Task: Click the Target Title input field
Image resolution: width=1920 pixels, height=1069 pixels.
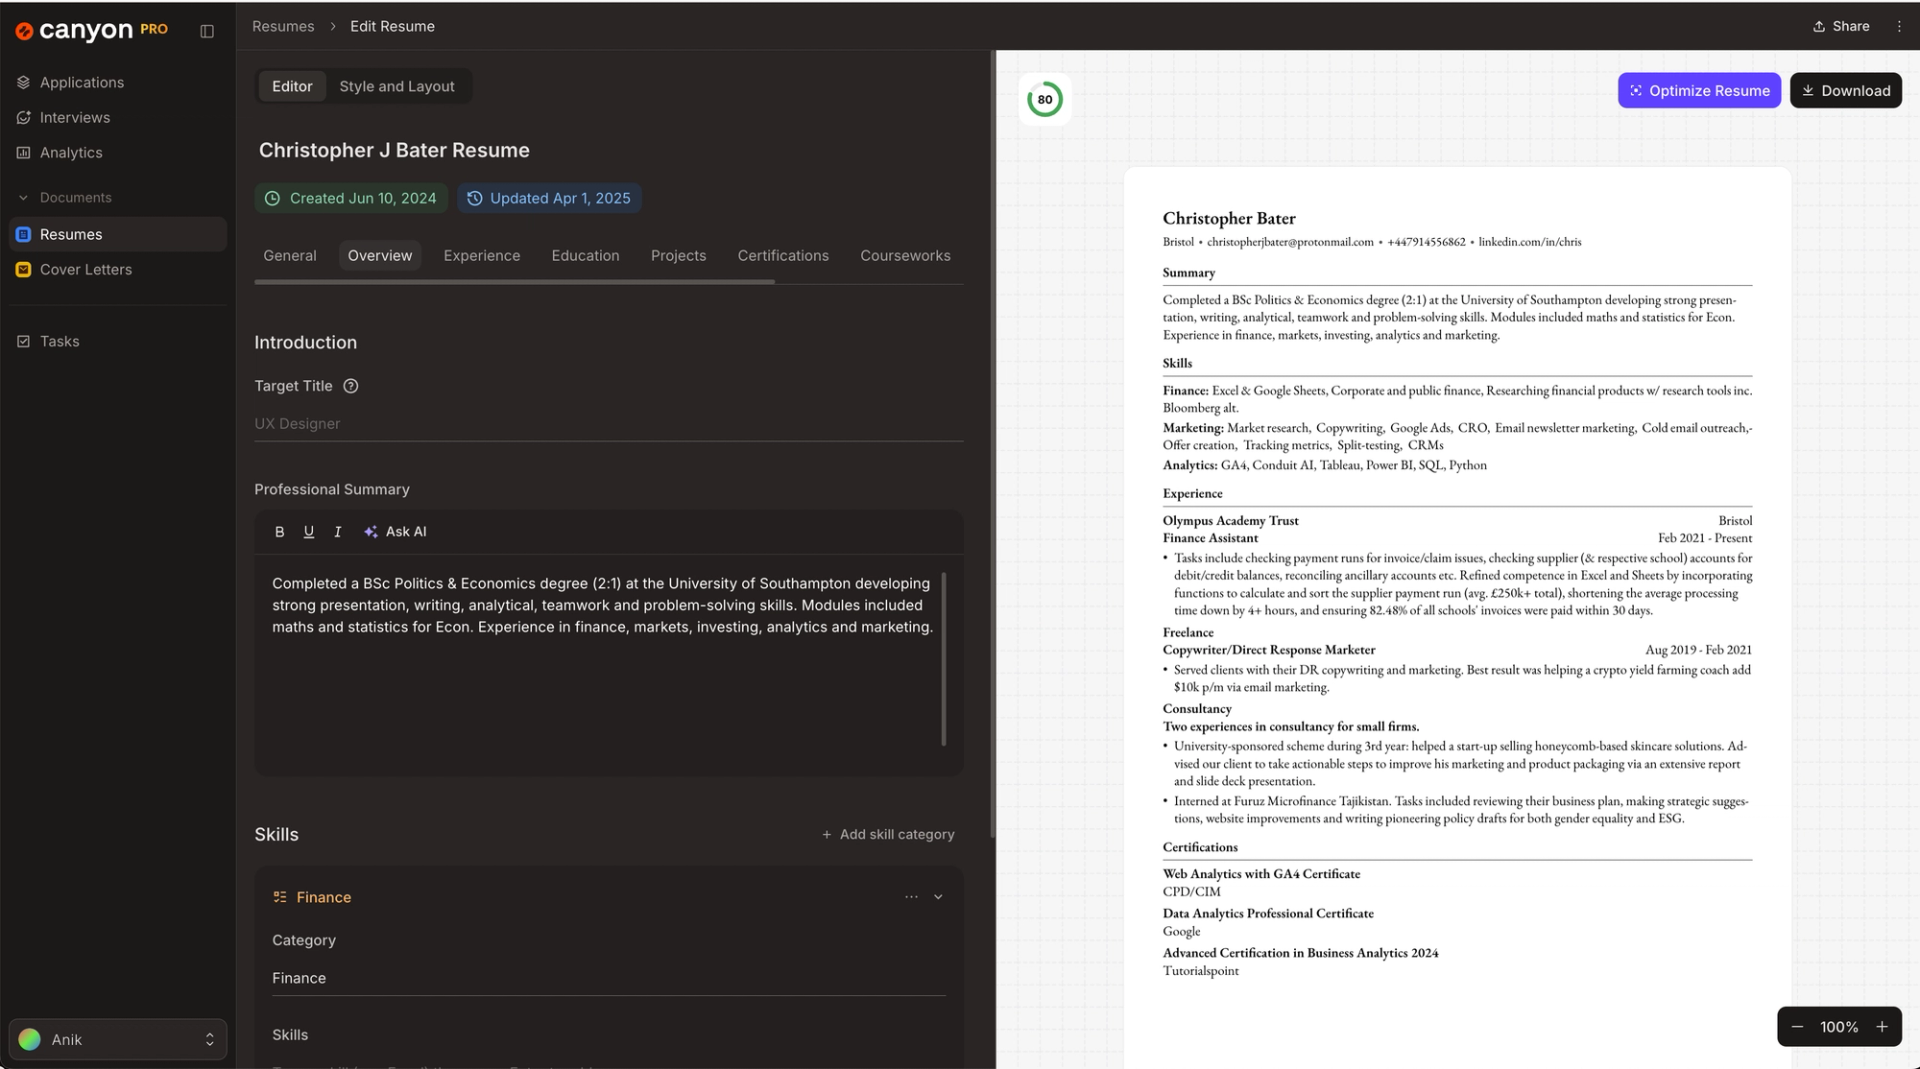Action: [x=609, y=424]
